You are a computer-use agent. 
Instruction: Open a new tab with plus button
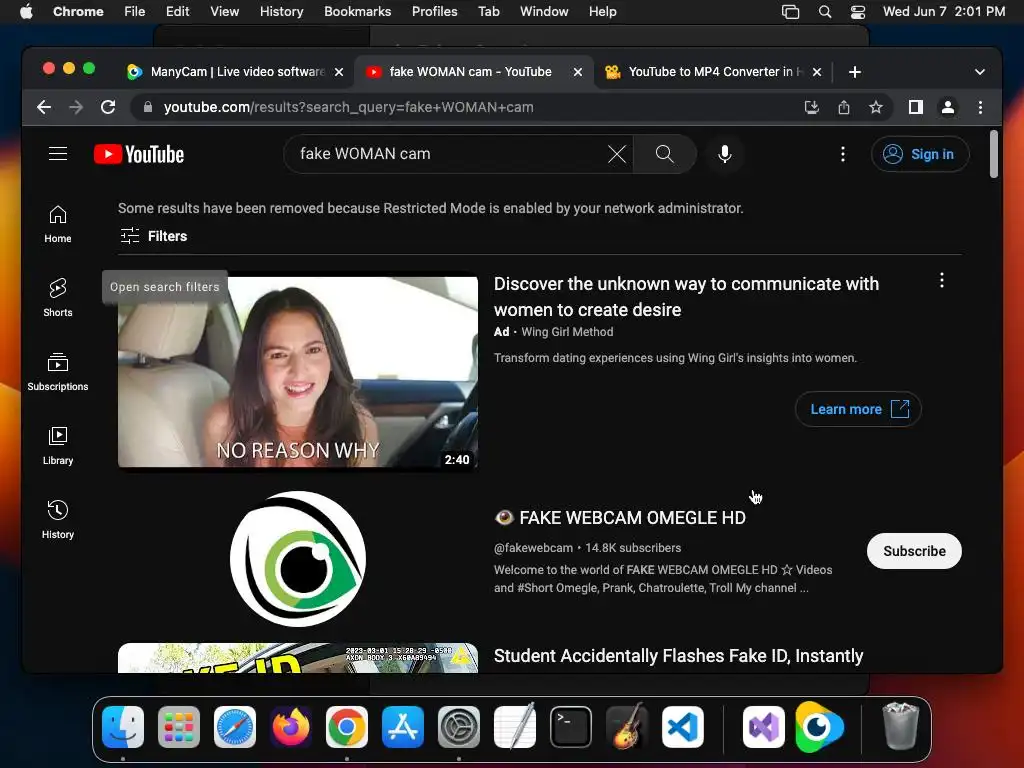click(855, 72)
